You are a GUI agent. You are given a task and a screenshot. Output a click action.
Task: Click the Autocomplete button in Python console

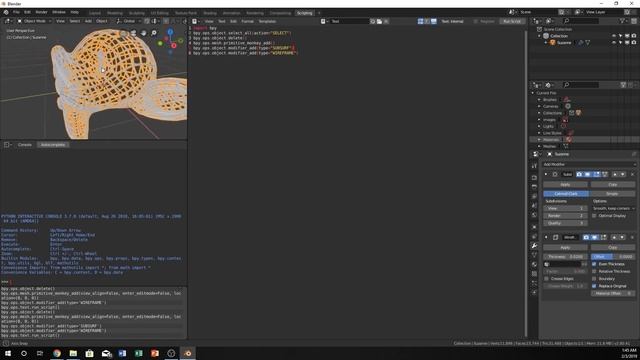click(x=53, y=145)
